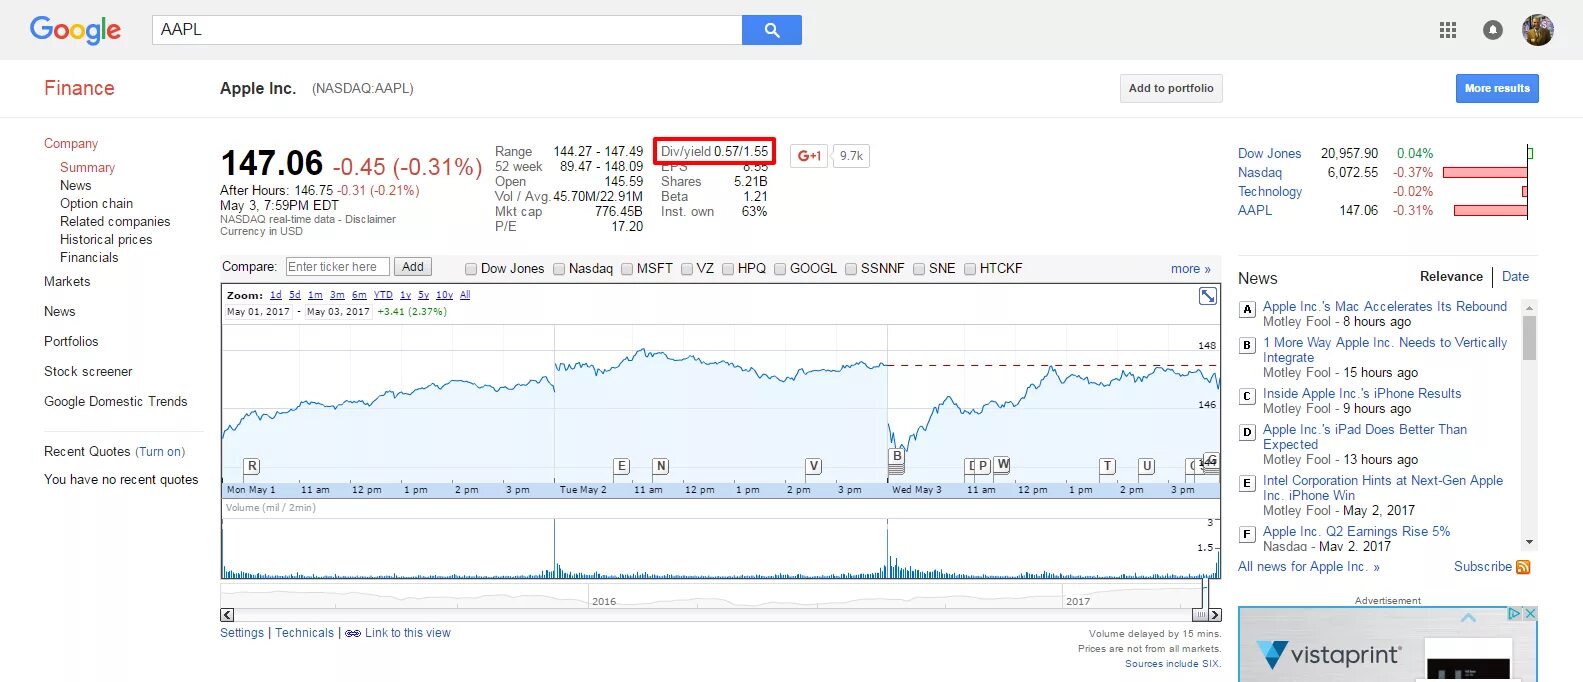Expand more comparison tickers
Screen dimensions: 1583x682
coord(1190,269)
